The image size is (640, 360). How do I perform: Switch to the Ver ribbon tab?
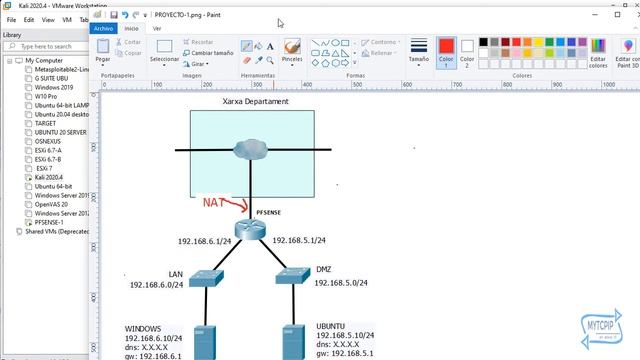tap(157, 29)
